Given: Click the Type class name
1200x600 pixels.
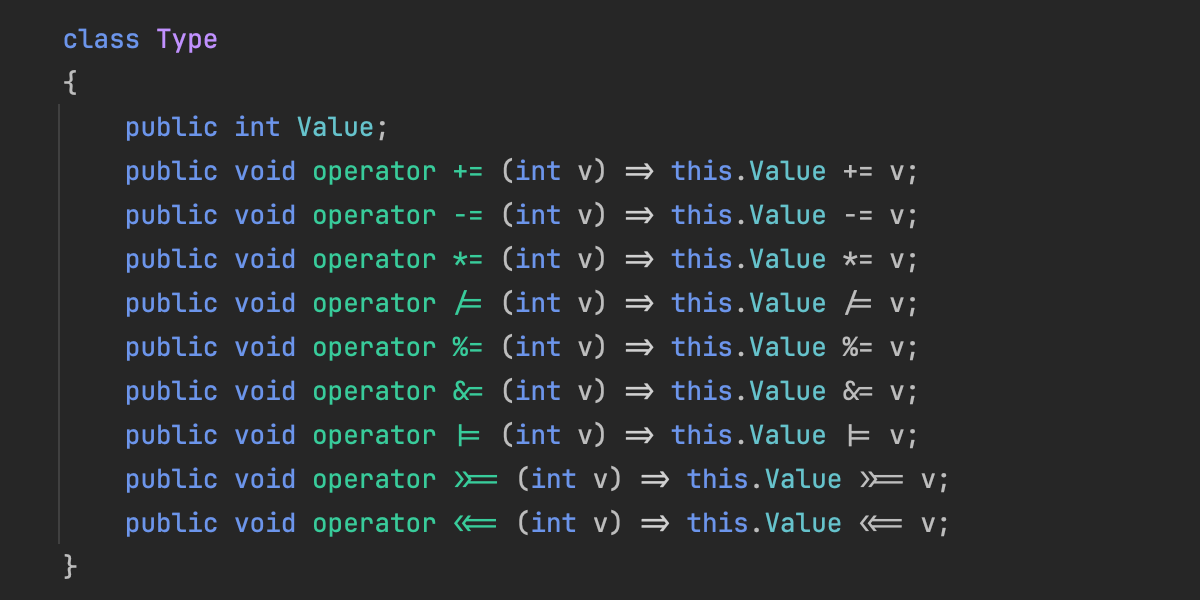Looking at the screenshot, I should coord(187,40).
